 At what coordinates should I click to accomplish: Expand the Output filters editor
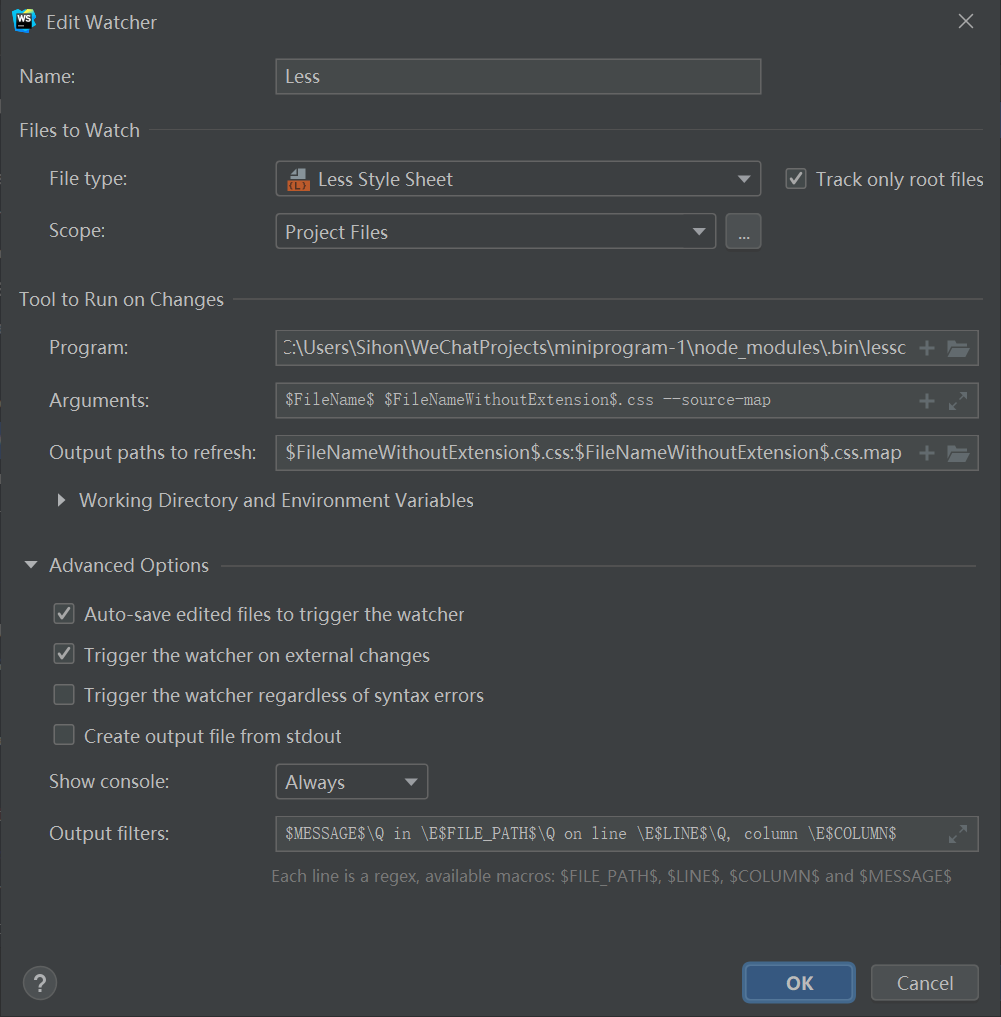click(958, 833)
